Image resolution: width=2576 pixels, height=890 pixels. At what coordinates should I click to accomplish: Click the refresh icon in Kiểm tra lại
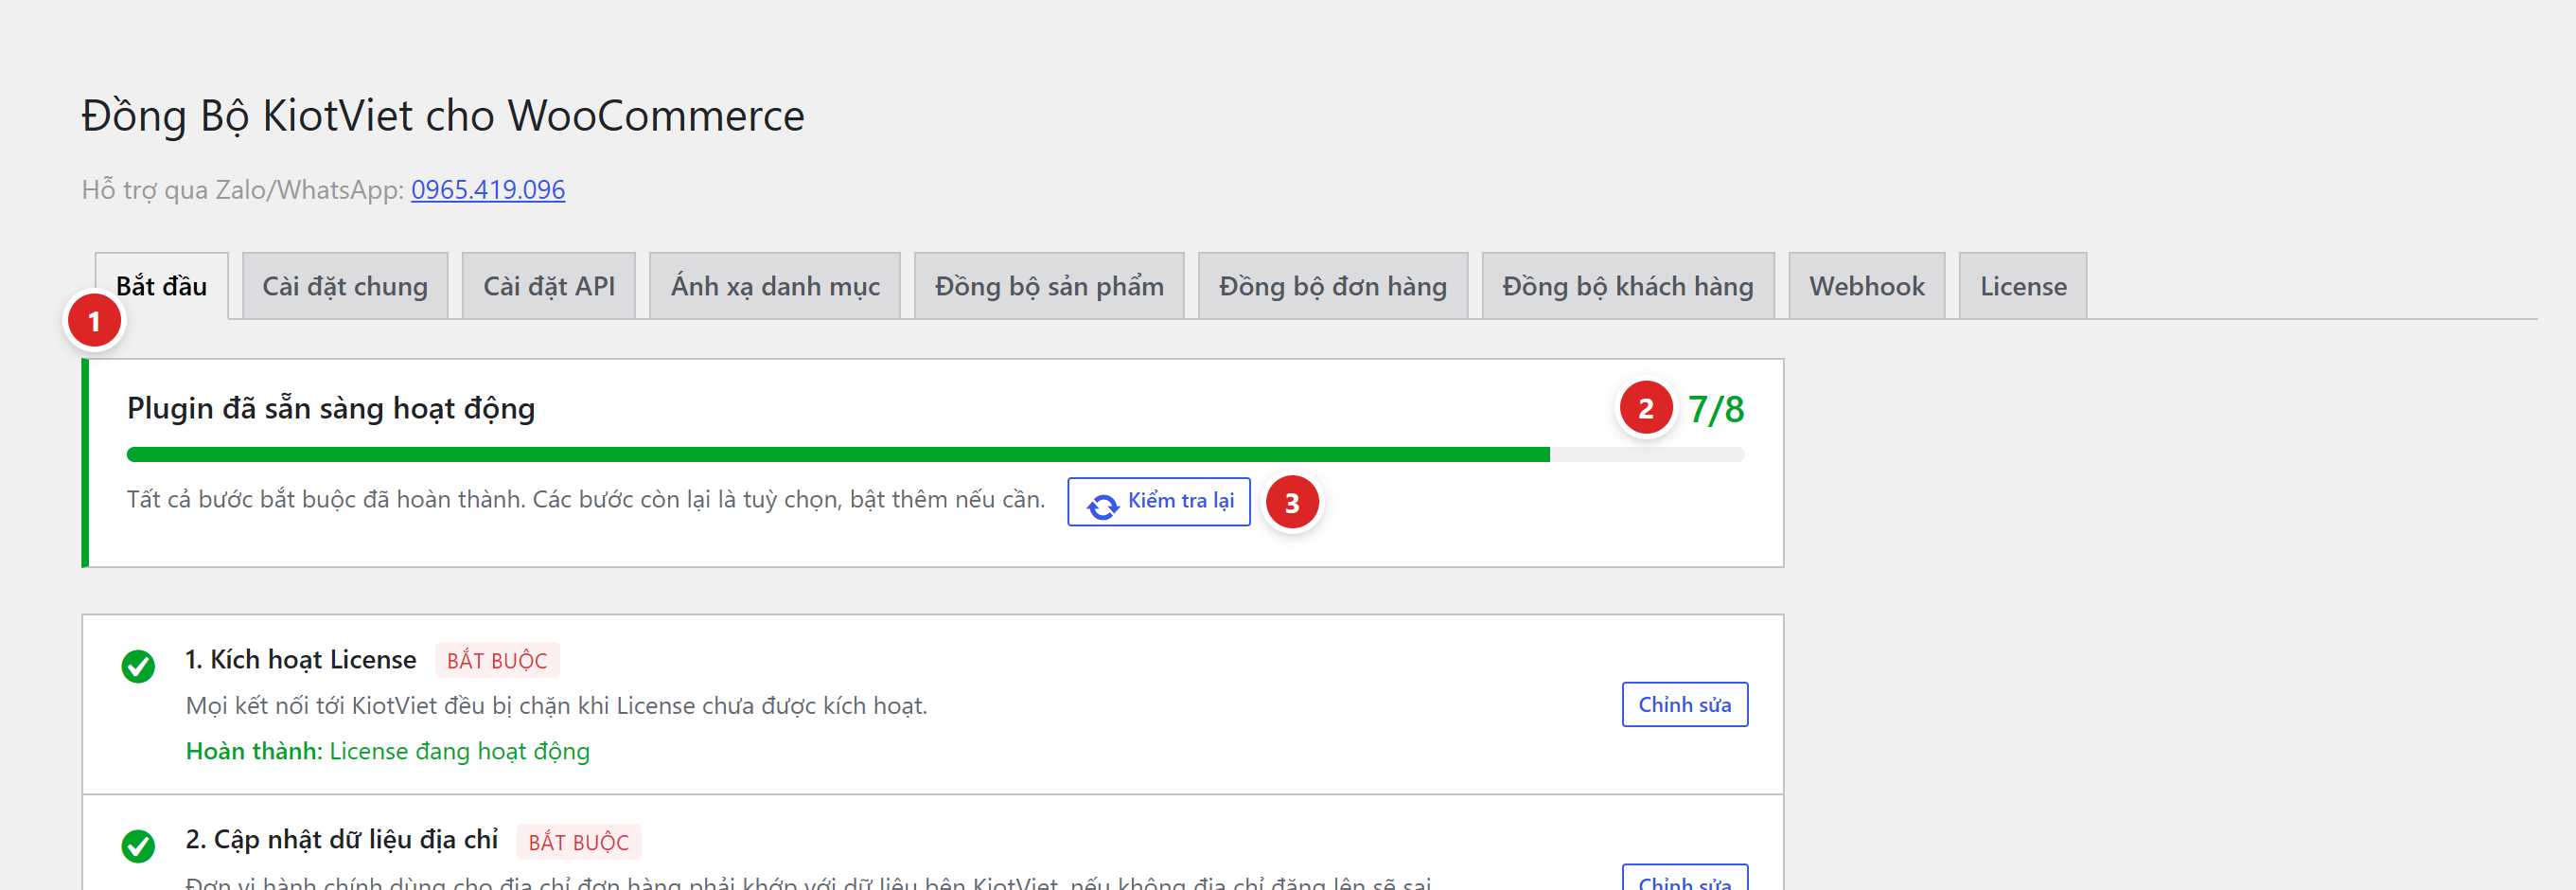[1103, 507]
